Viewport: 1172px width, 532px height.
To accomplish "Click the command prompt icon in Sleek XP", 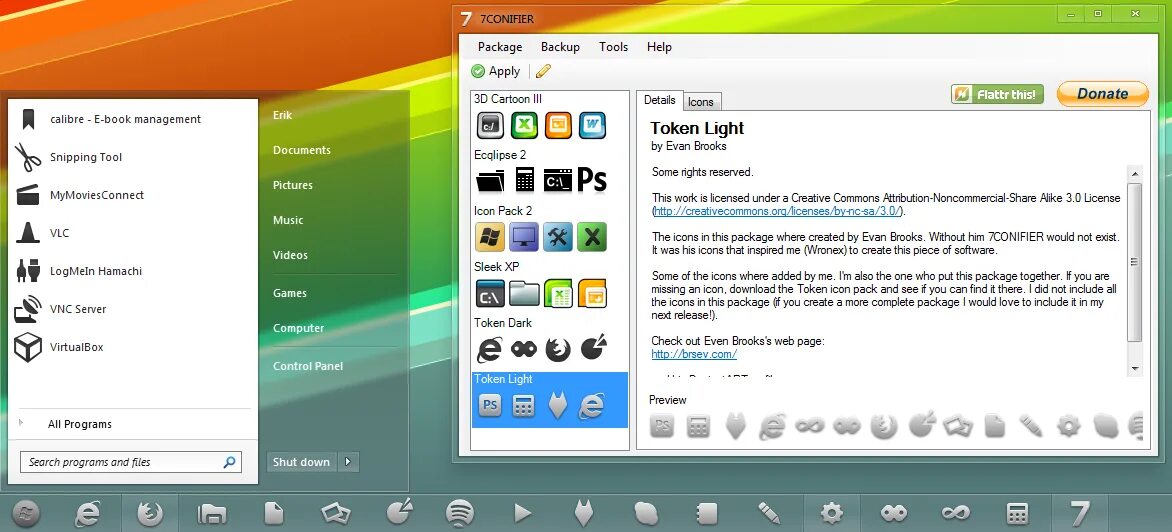I will tap(490, 294).
